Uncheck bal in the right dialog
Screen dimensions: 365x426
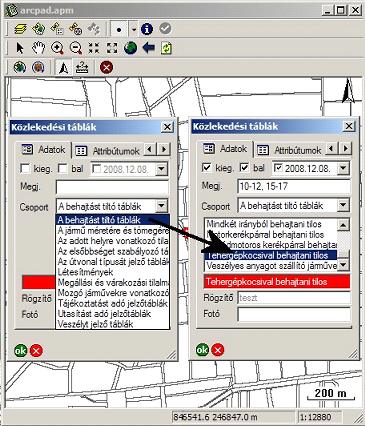244,168
